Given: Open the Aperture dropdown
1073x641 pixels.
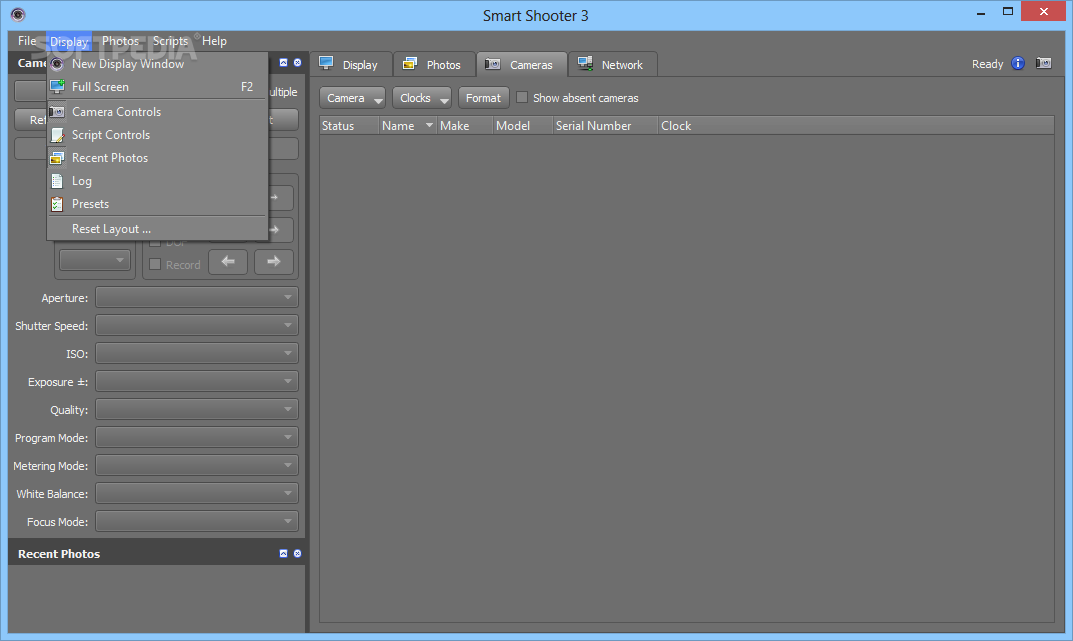Looking at the screenshot, I should (196, 298).
